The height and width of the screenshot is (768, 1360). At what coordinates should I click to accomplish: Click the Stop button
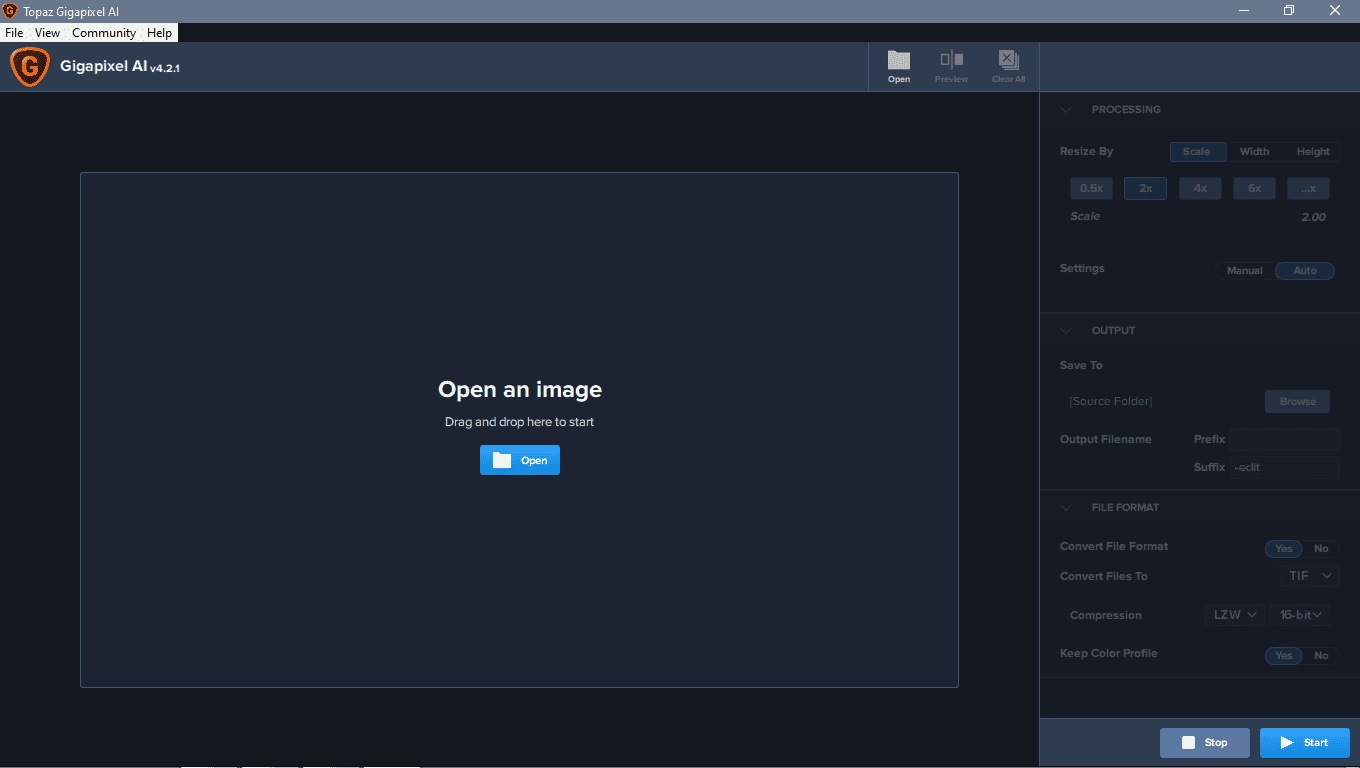[x=1205, y=743]
